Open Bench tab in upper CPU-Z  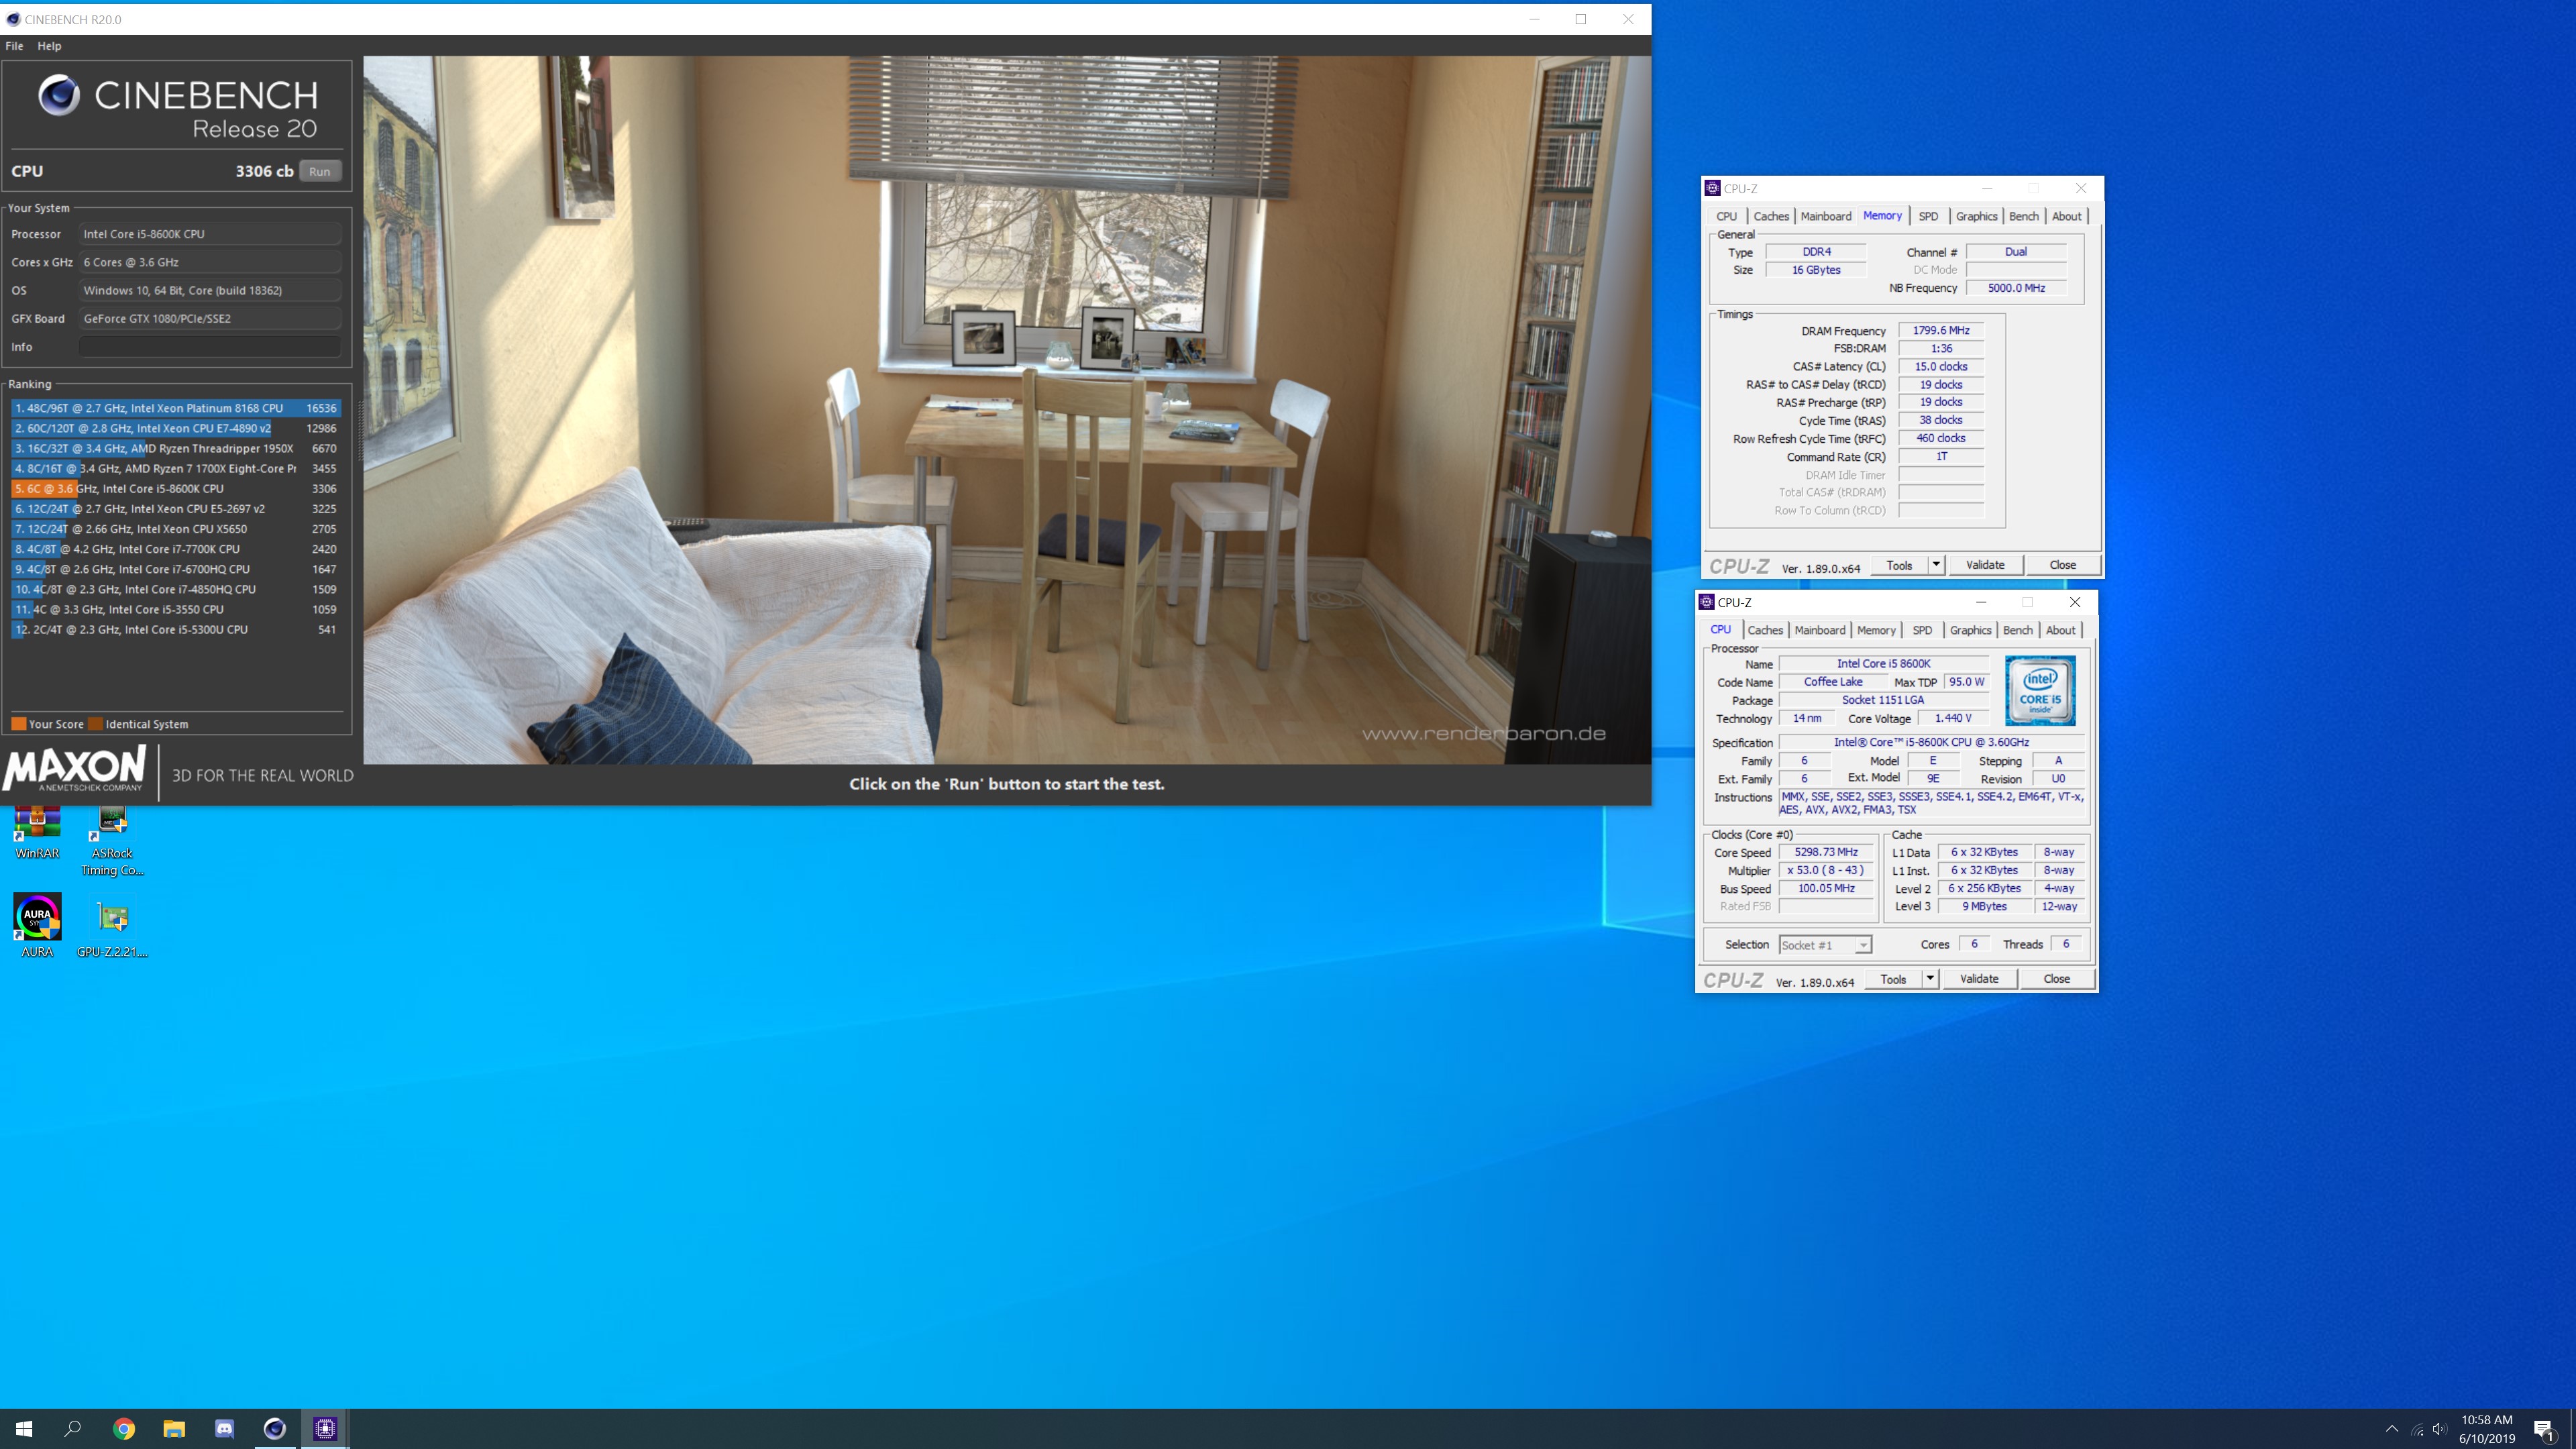pyautogui.click(x=2023, y=216)
